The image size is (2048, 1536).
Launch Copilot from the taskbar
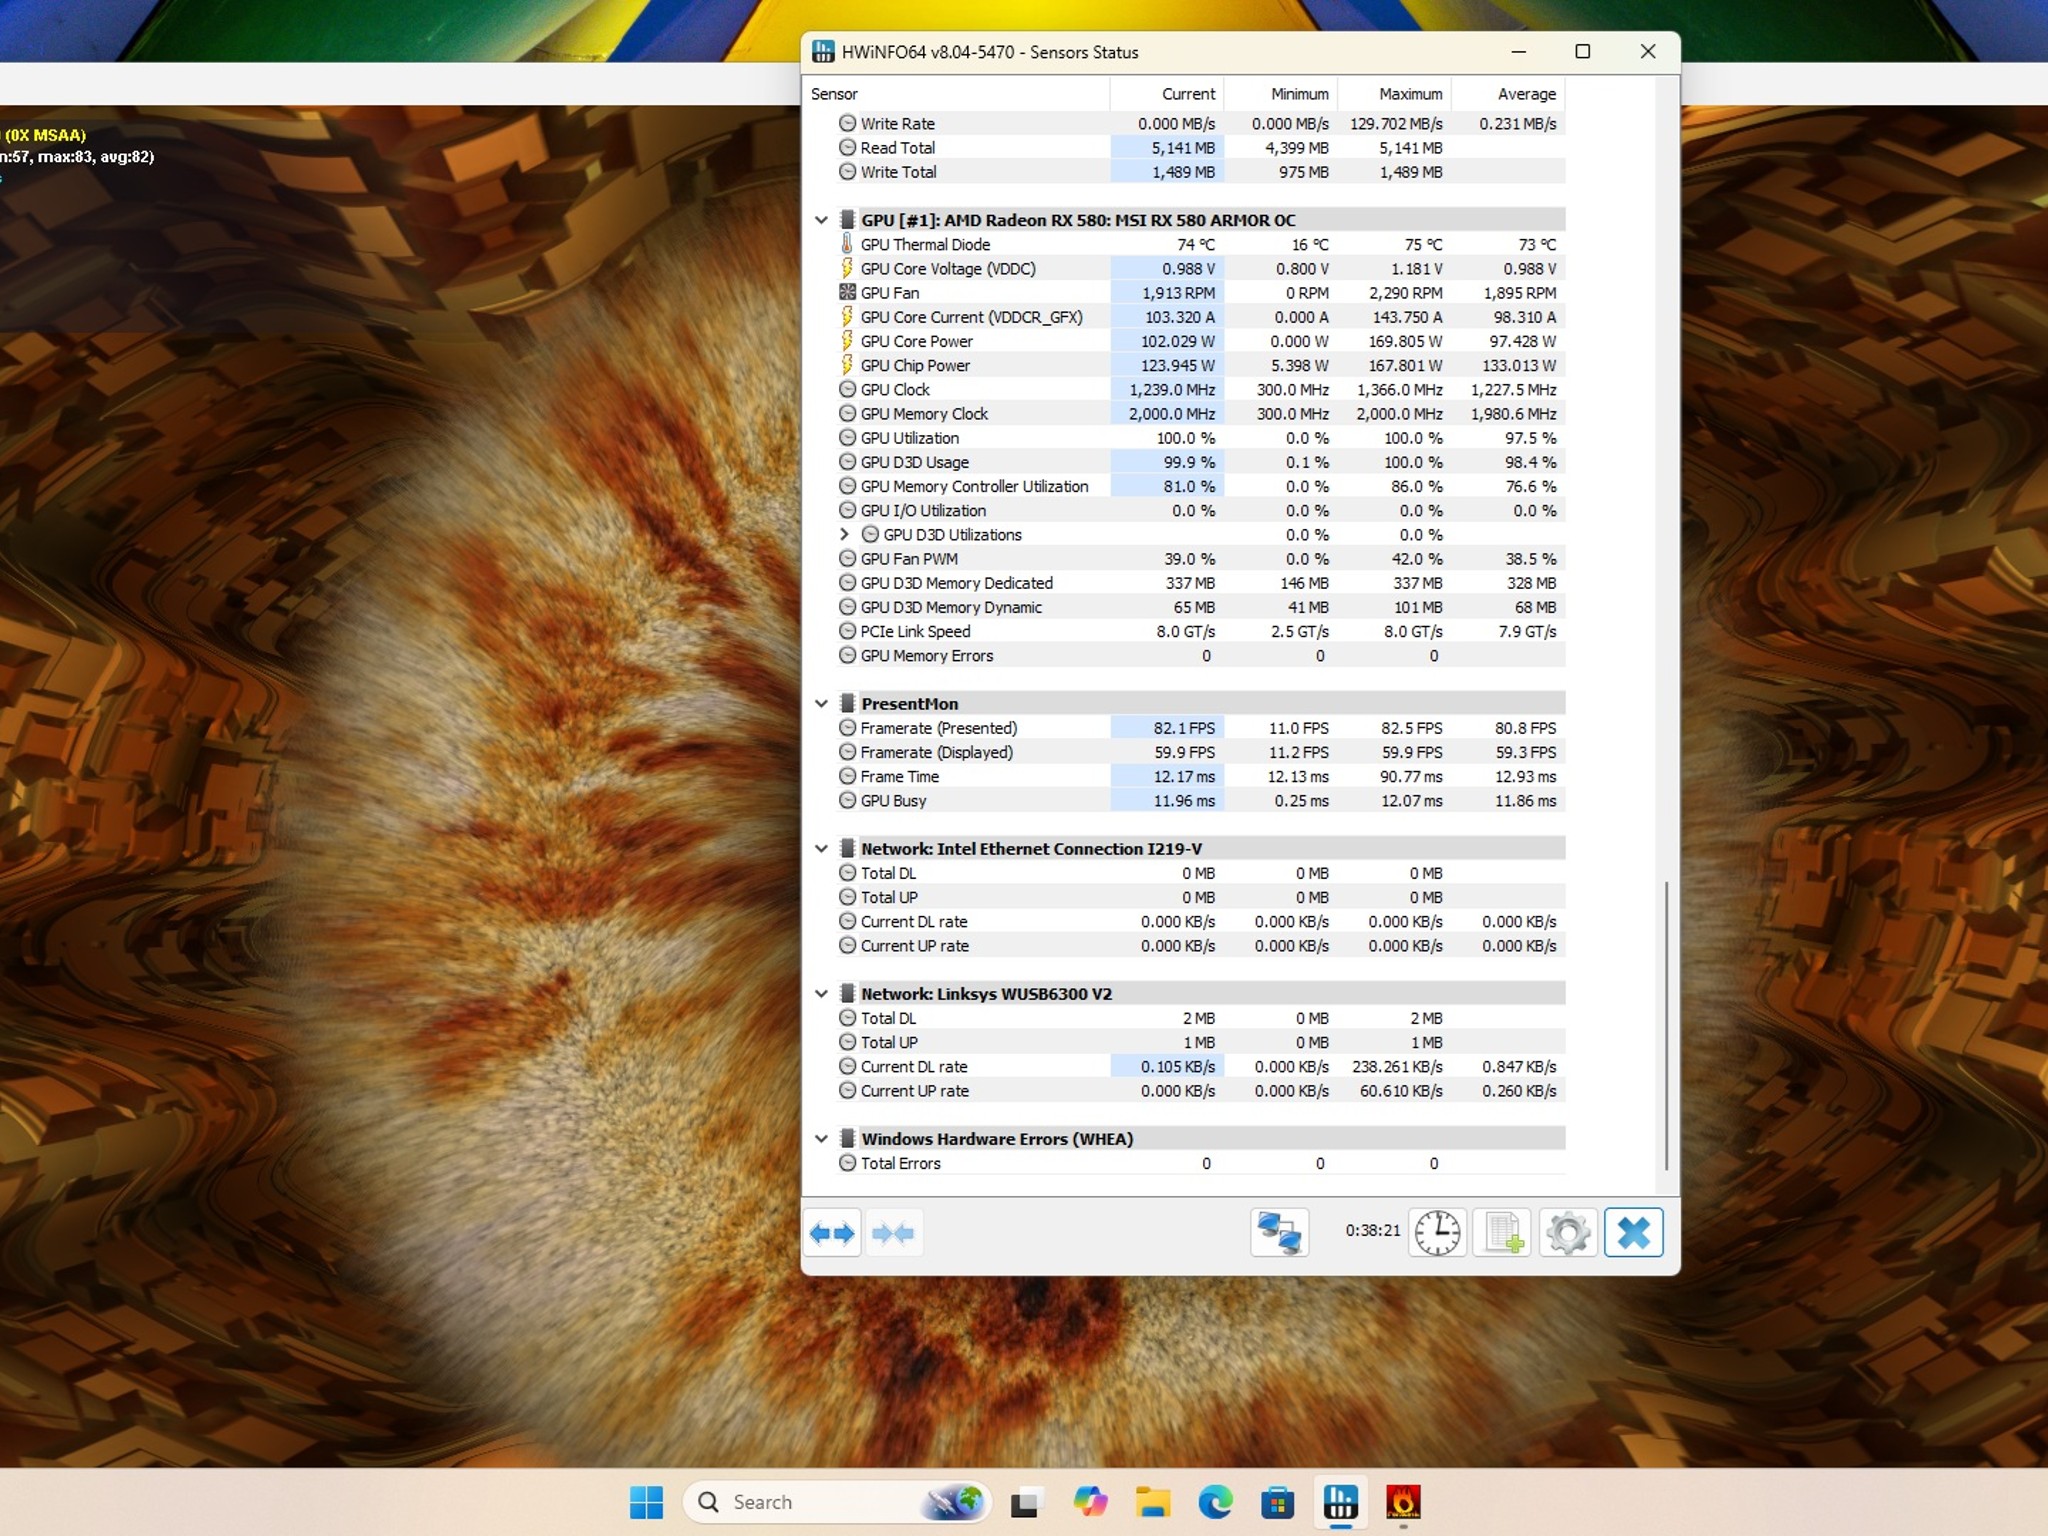click(1090, 1502)
